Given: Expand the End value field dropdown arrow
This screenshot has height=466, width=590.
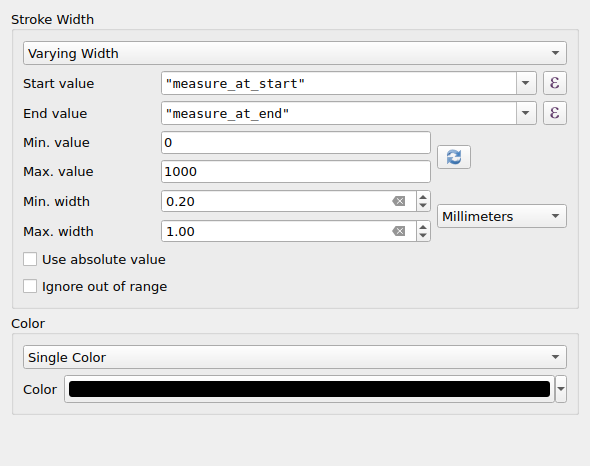Looking at the screenshot, I should point(526,113).
